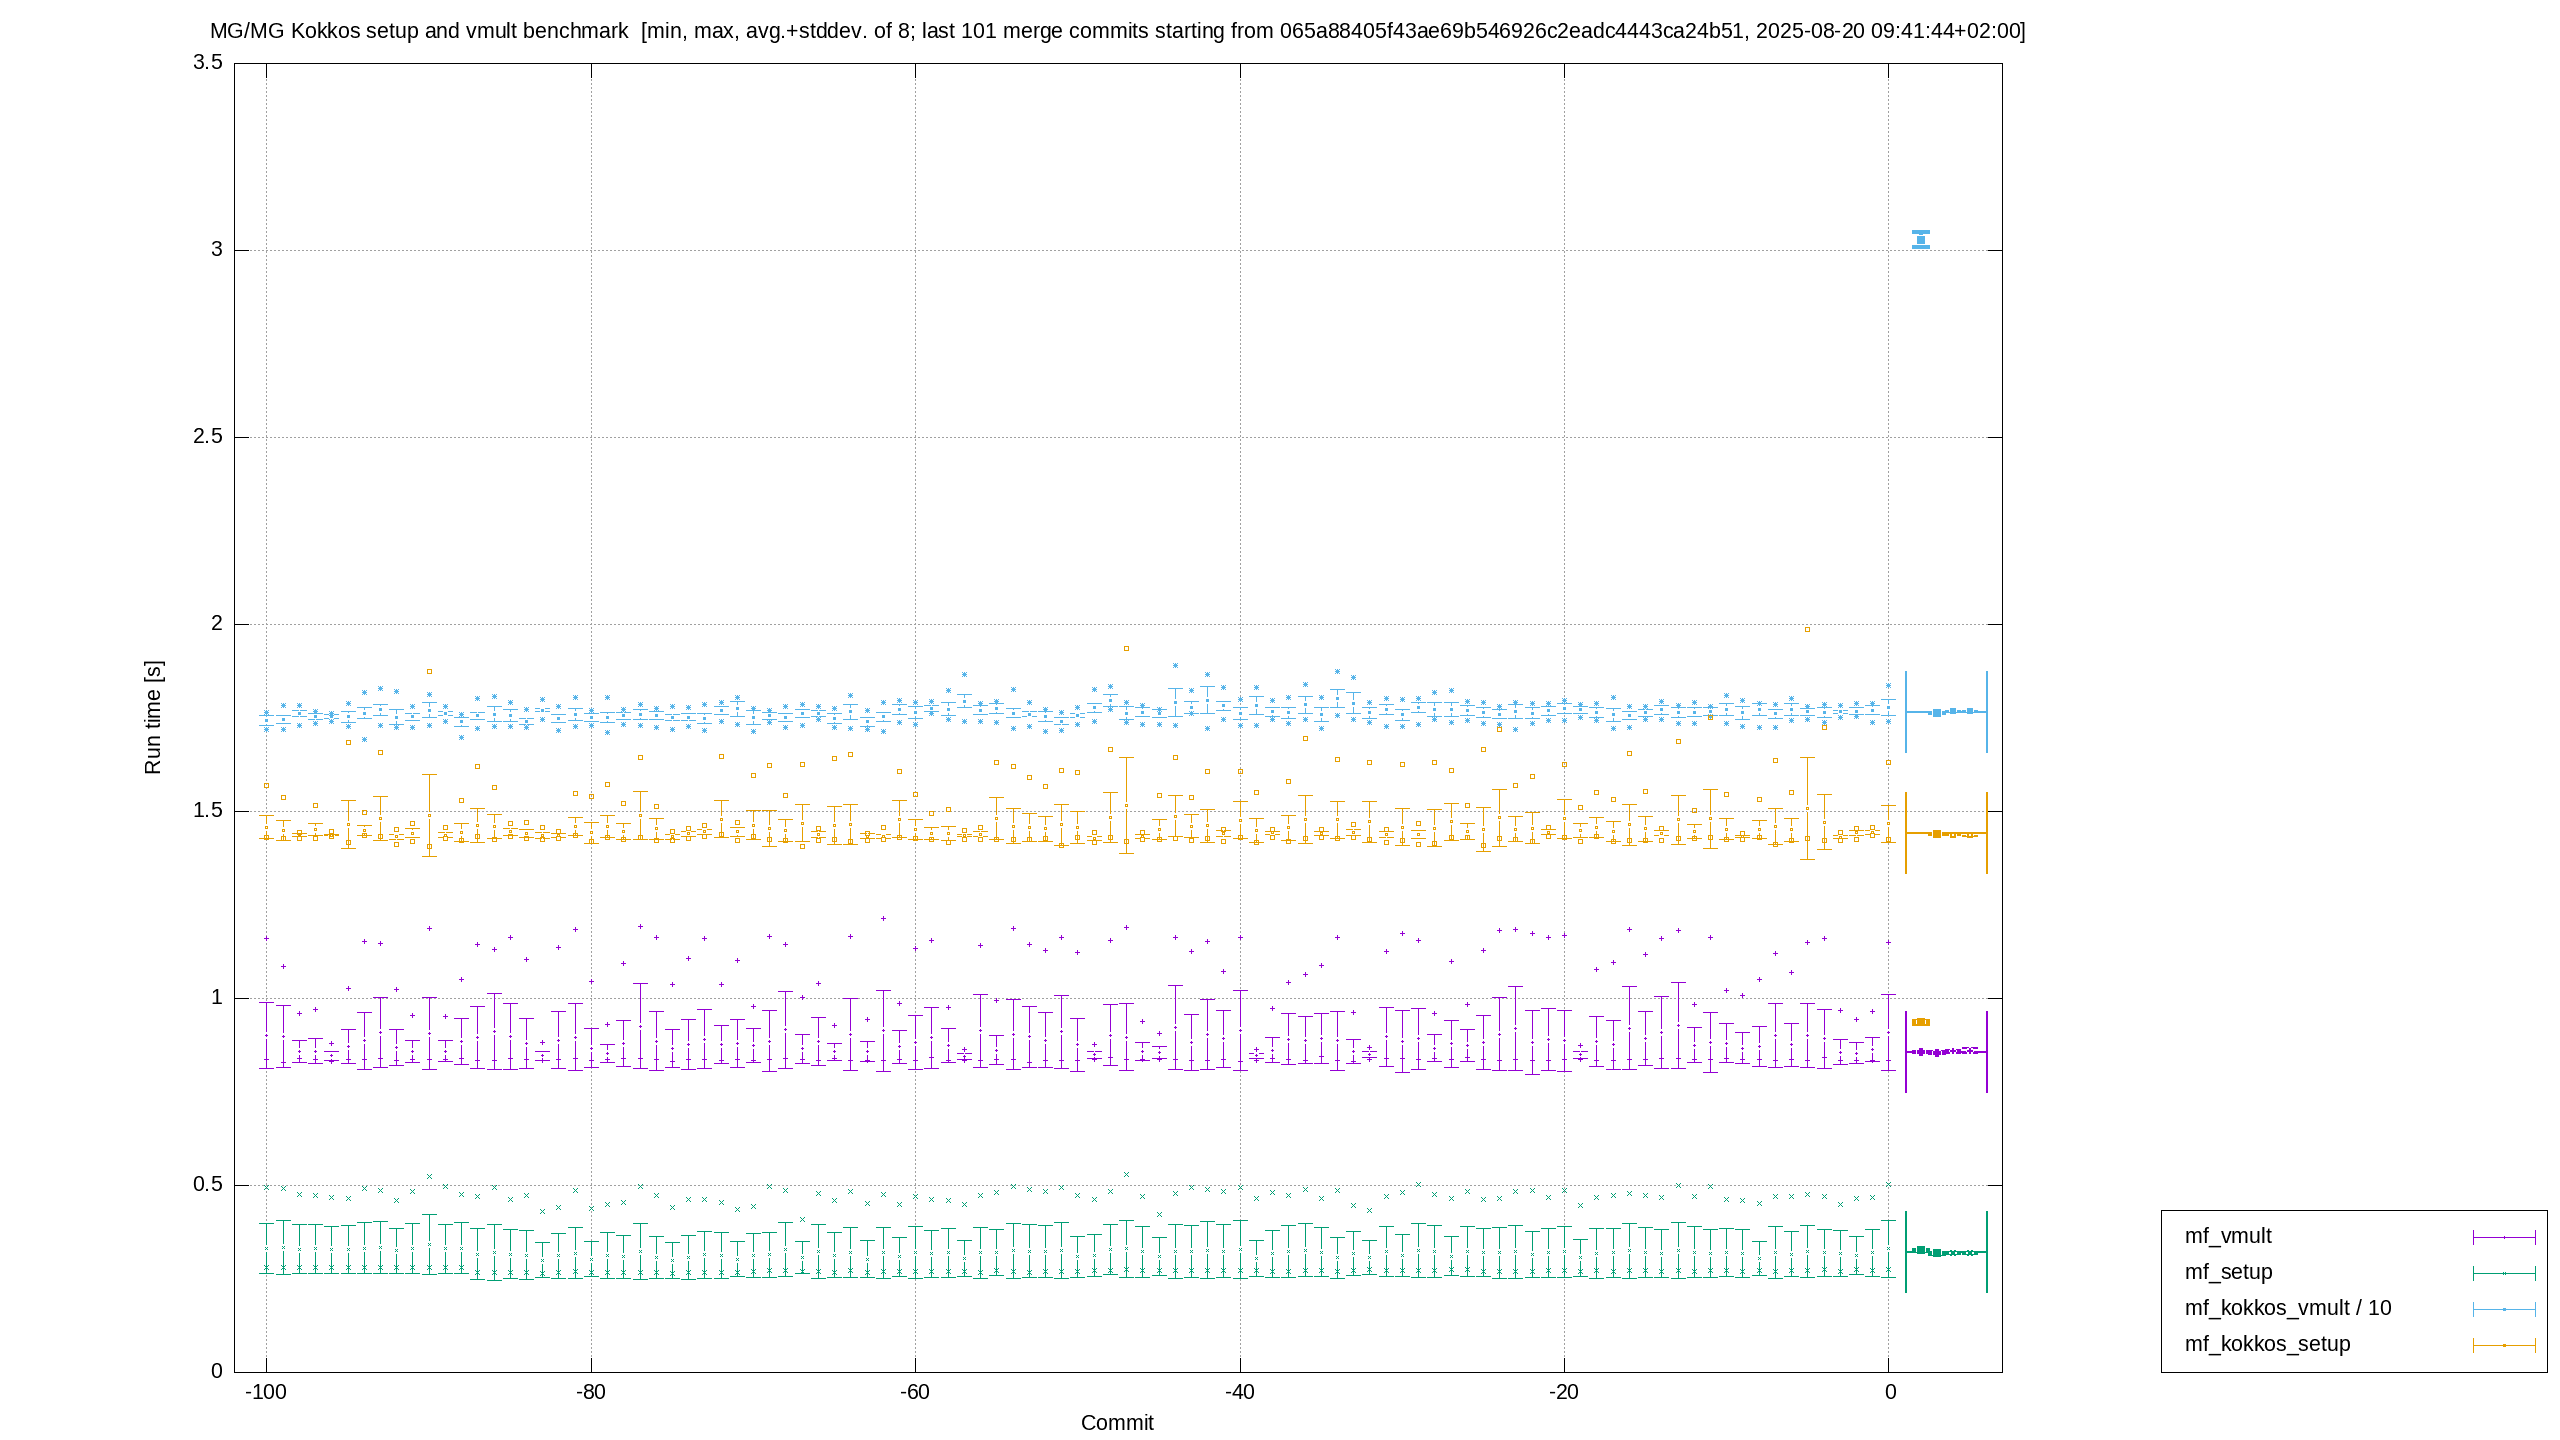Click the Run time [s] axis label
The image size is (2560, 1440).
pos(152,717)
